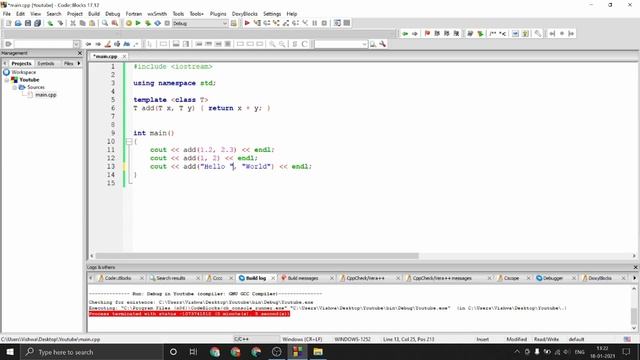Click the Cut toolbar icon
This screenshot has height=360, width=640.
click(x=73, y=23)
